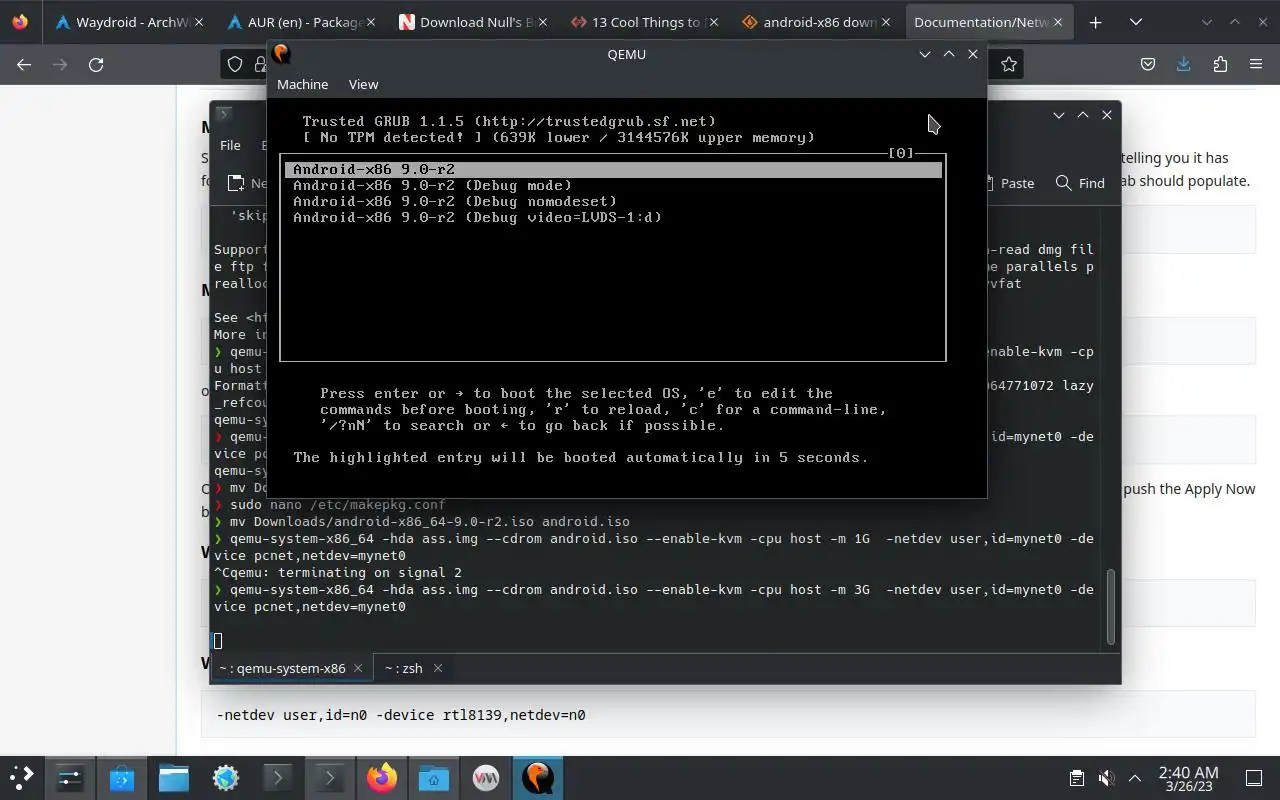Open a new Firefox tab
This screenshot has height=800, width=1280.
1096,22
